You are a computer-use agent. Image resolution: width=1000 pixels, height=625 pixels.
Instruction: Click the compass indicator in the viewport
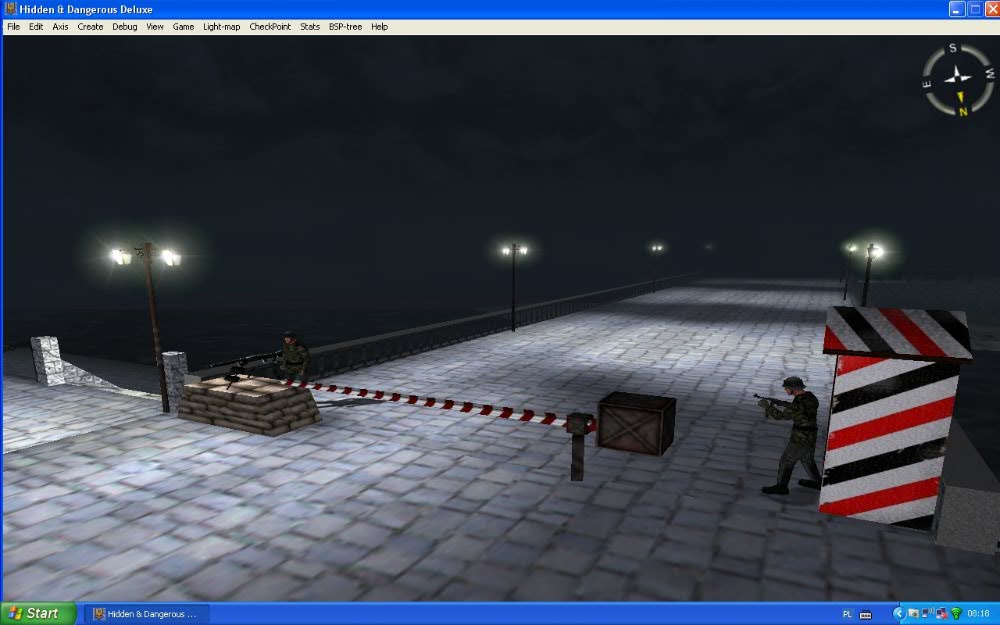click(959, 80)
